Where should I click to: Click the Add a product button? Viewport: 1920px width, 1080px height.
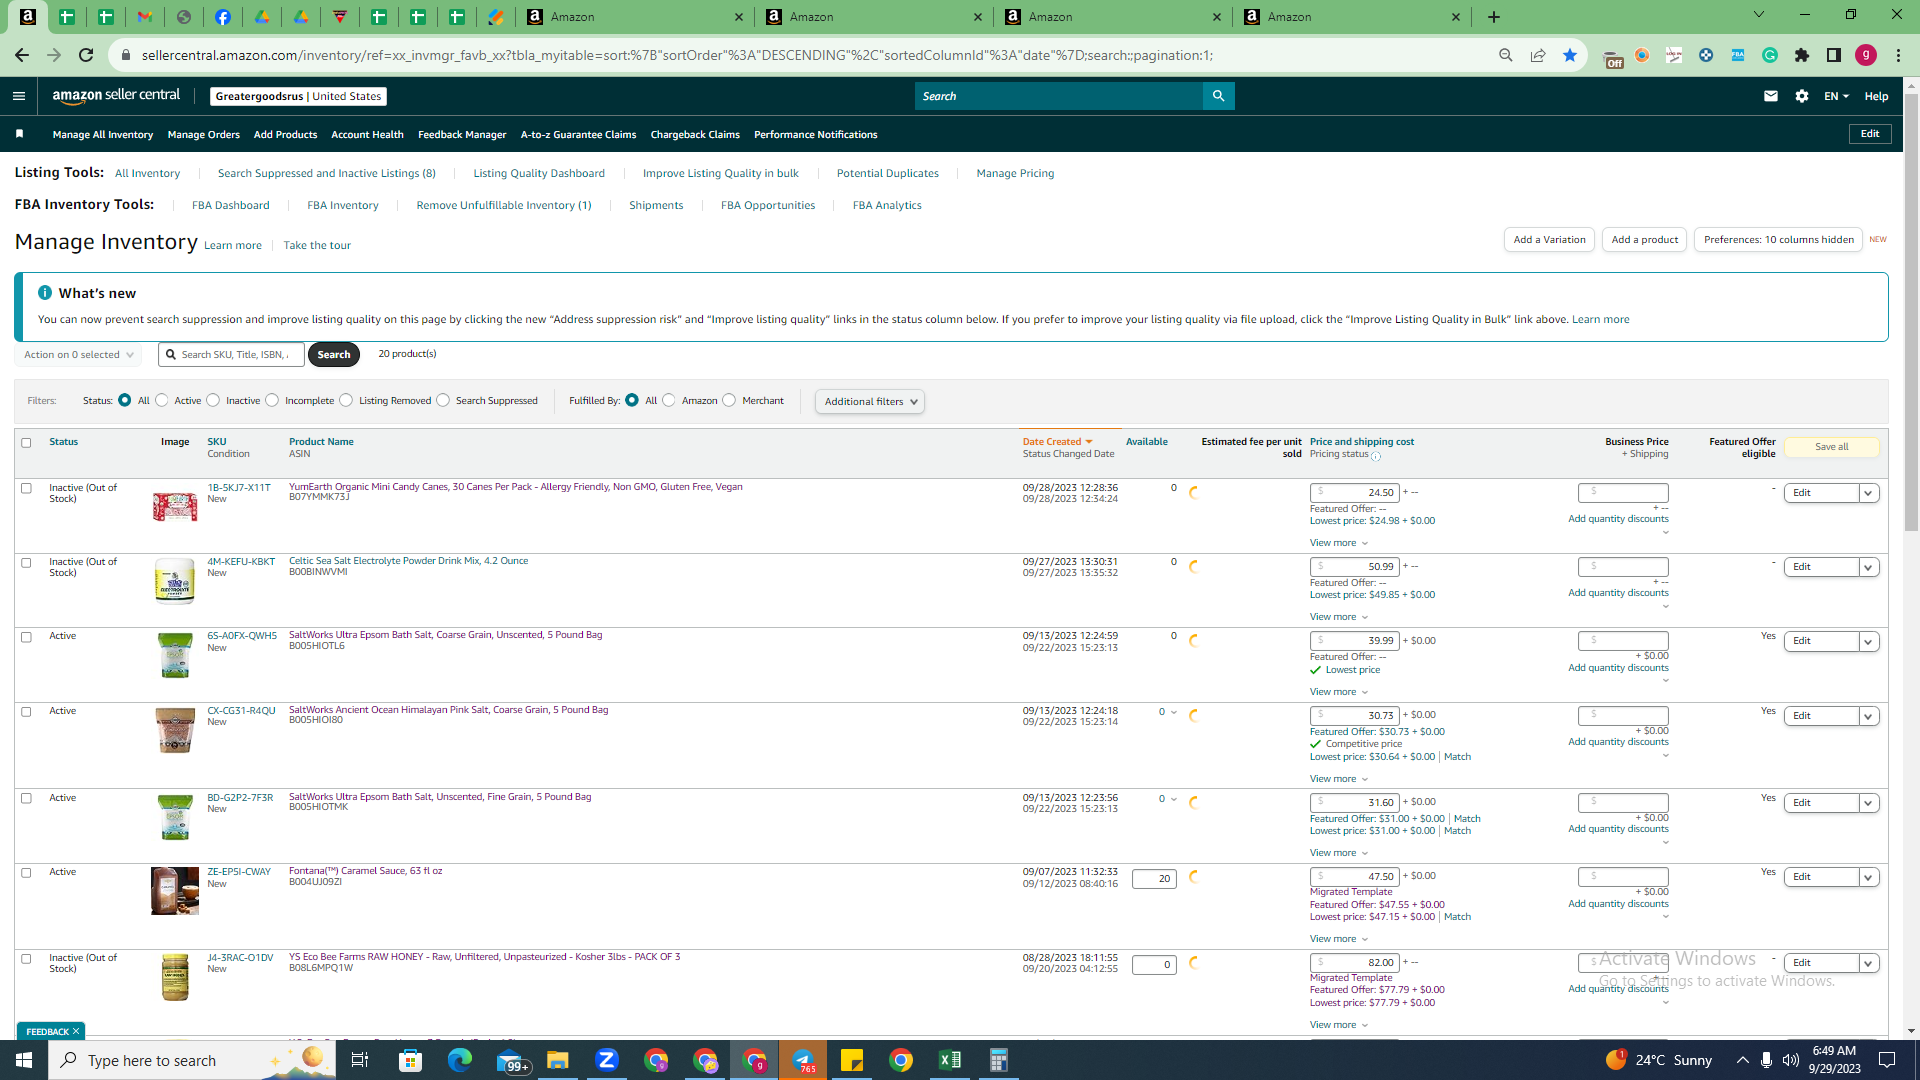pyautogui.click(x=1645, y=239)
